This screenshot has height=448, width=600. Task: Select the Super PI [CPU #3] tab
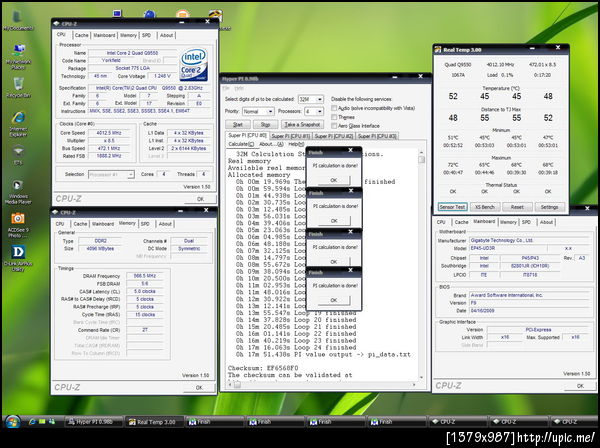(x=377, y=136)
